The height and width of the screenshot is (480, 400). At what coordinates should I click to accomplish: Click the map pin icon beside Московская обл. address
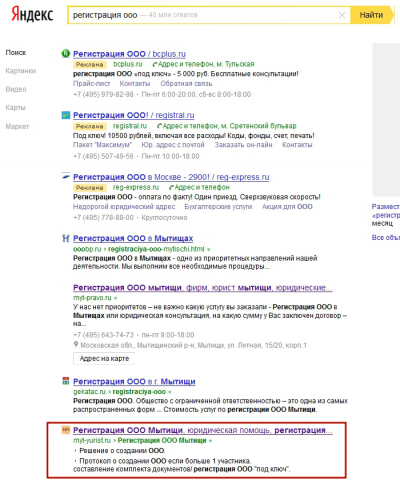click(76, 345)
